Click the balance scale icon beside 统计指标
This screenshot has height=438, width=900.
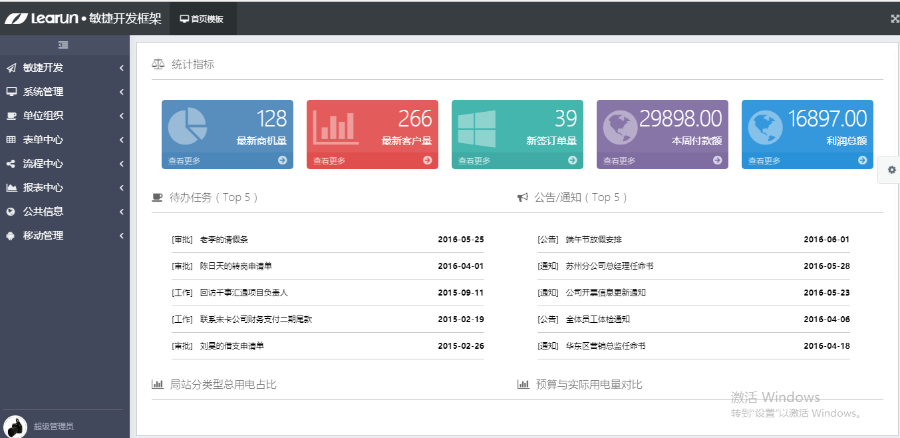pyautogui.click(x=157, y=64)
